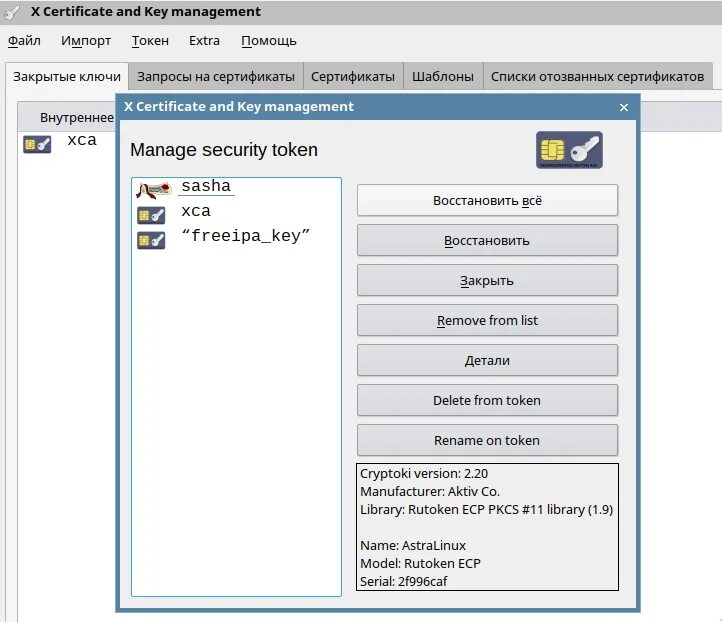Click the Закрыть button
The height and width of the screenshot is (622, 722).
click(x=487, y=280)
